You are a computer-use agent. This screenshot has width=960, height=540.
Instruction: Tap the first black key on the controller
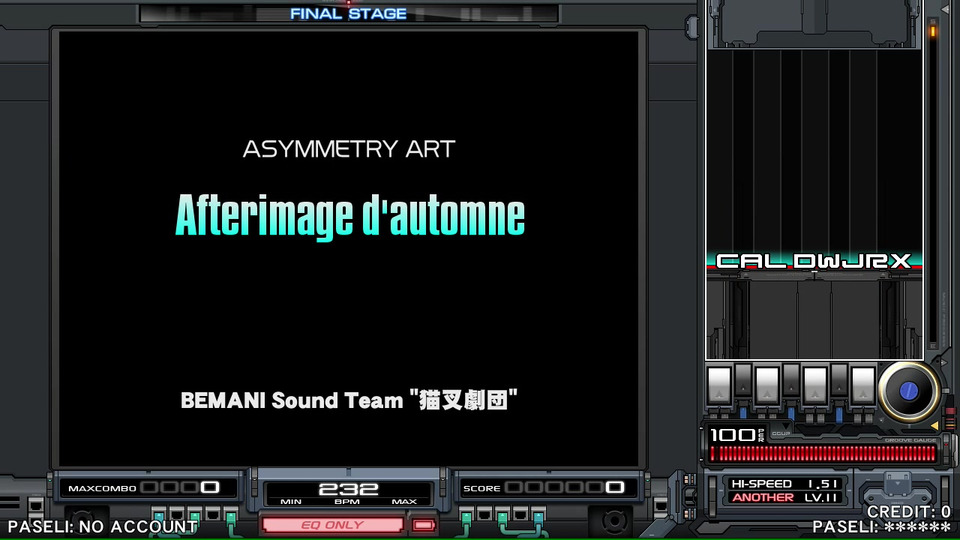(x=743, y=379)
